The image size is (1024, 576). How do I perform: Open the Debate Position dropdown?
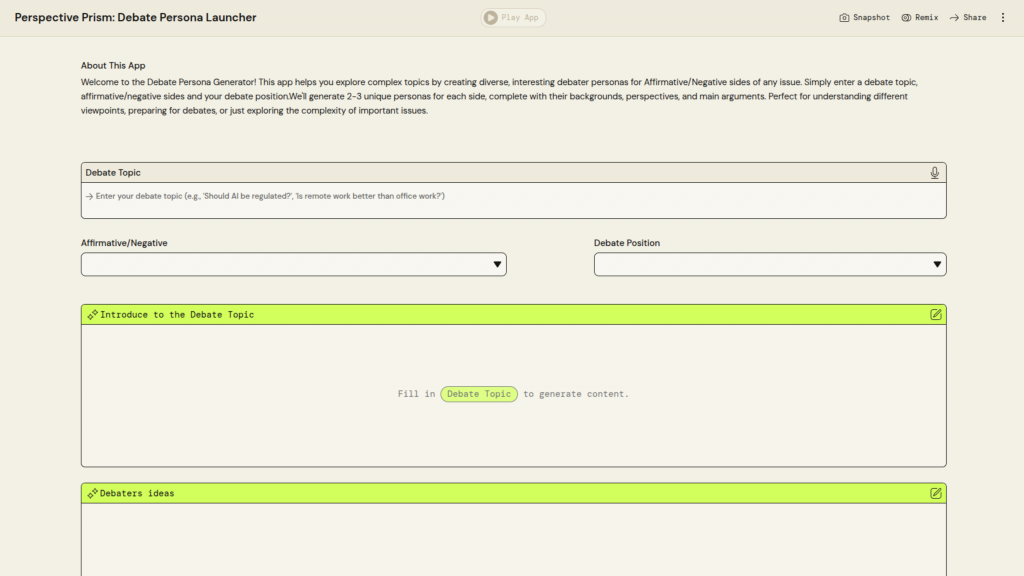pos(769,264)
